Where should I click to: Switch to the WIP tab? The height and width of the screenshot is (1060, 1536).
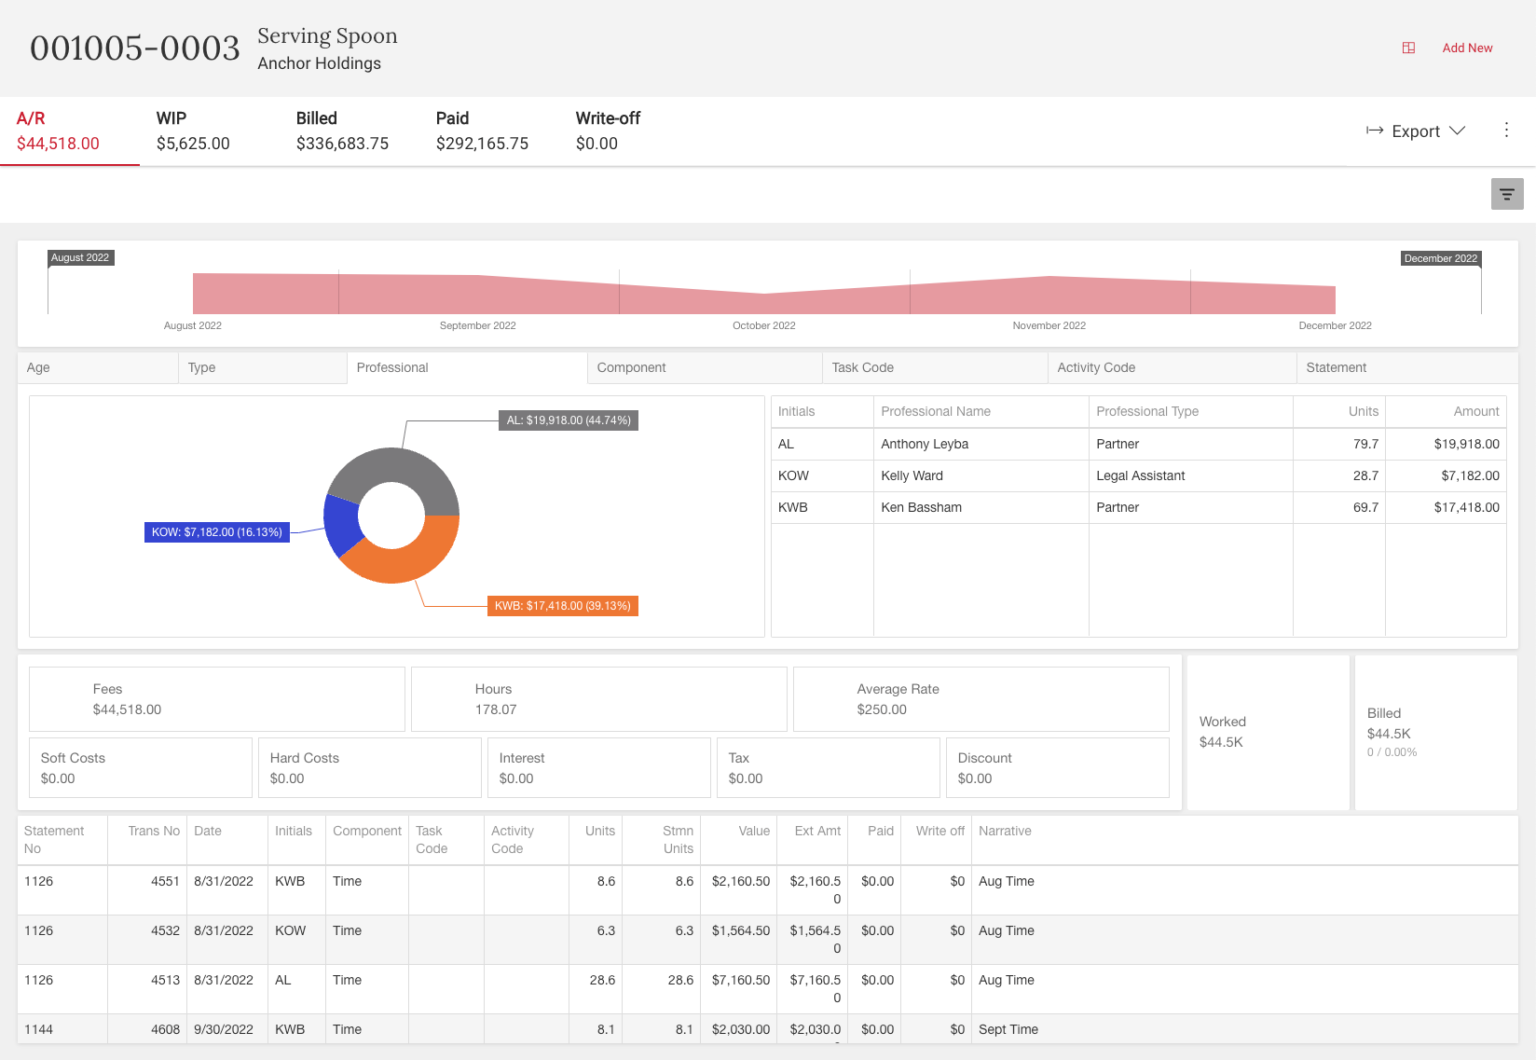(x=192, y=131)
